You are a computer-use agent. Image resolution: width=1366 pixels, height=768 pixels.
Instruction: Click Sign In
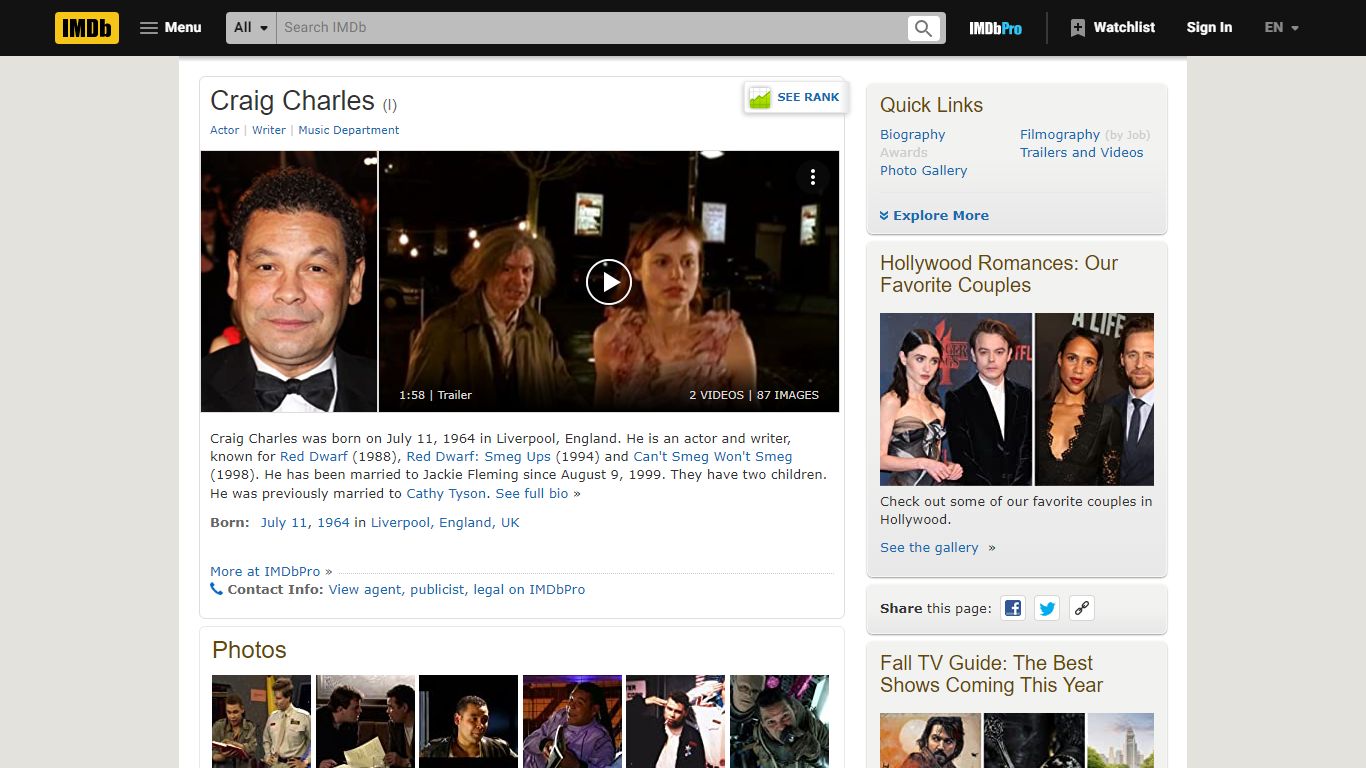click(1209, 28)
